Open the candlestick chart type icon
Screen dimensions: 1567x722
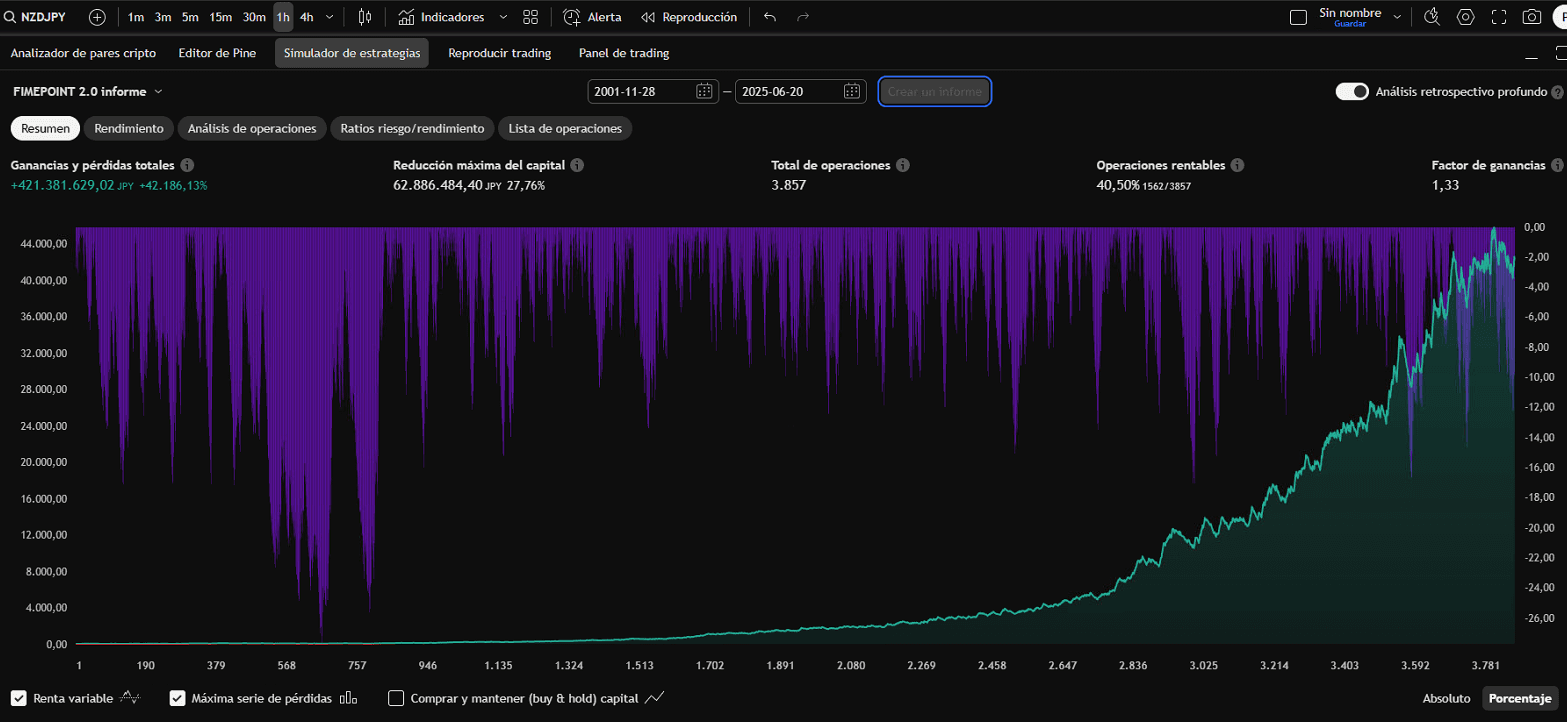365,17
